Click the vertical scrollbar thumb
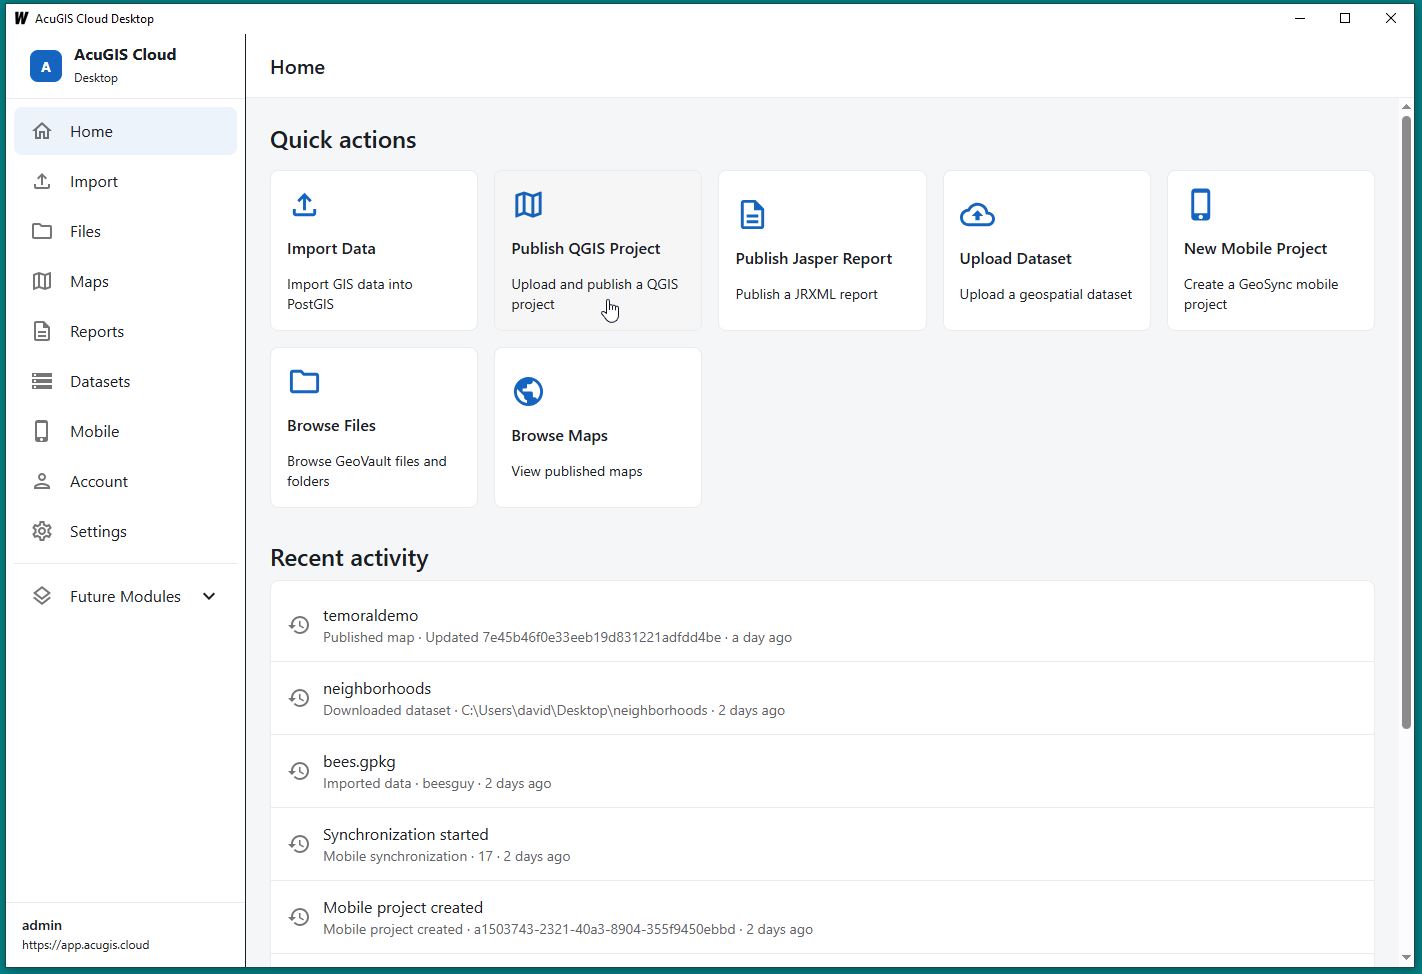 point(1406,422)
